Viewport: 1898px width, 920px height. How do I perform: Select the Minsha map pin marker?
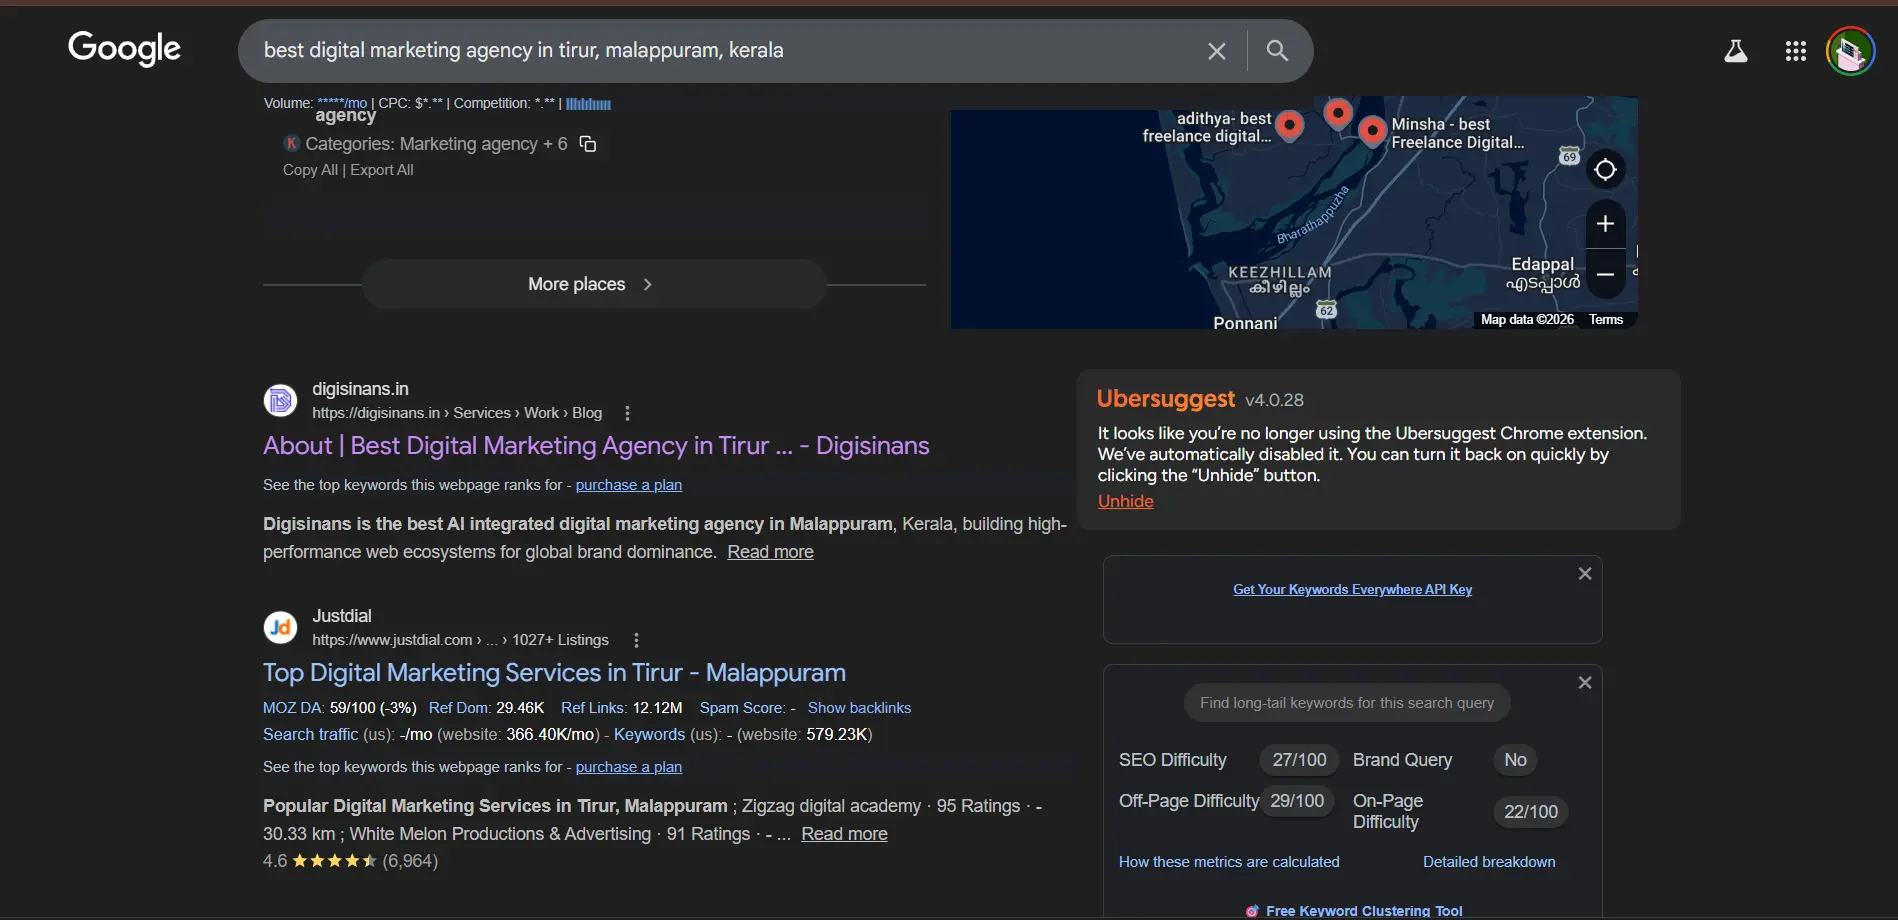coord(1372,129)
